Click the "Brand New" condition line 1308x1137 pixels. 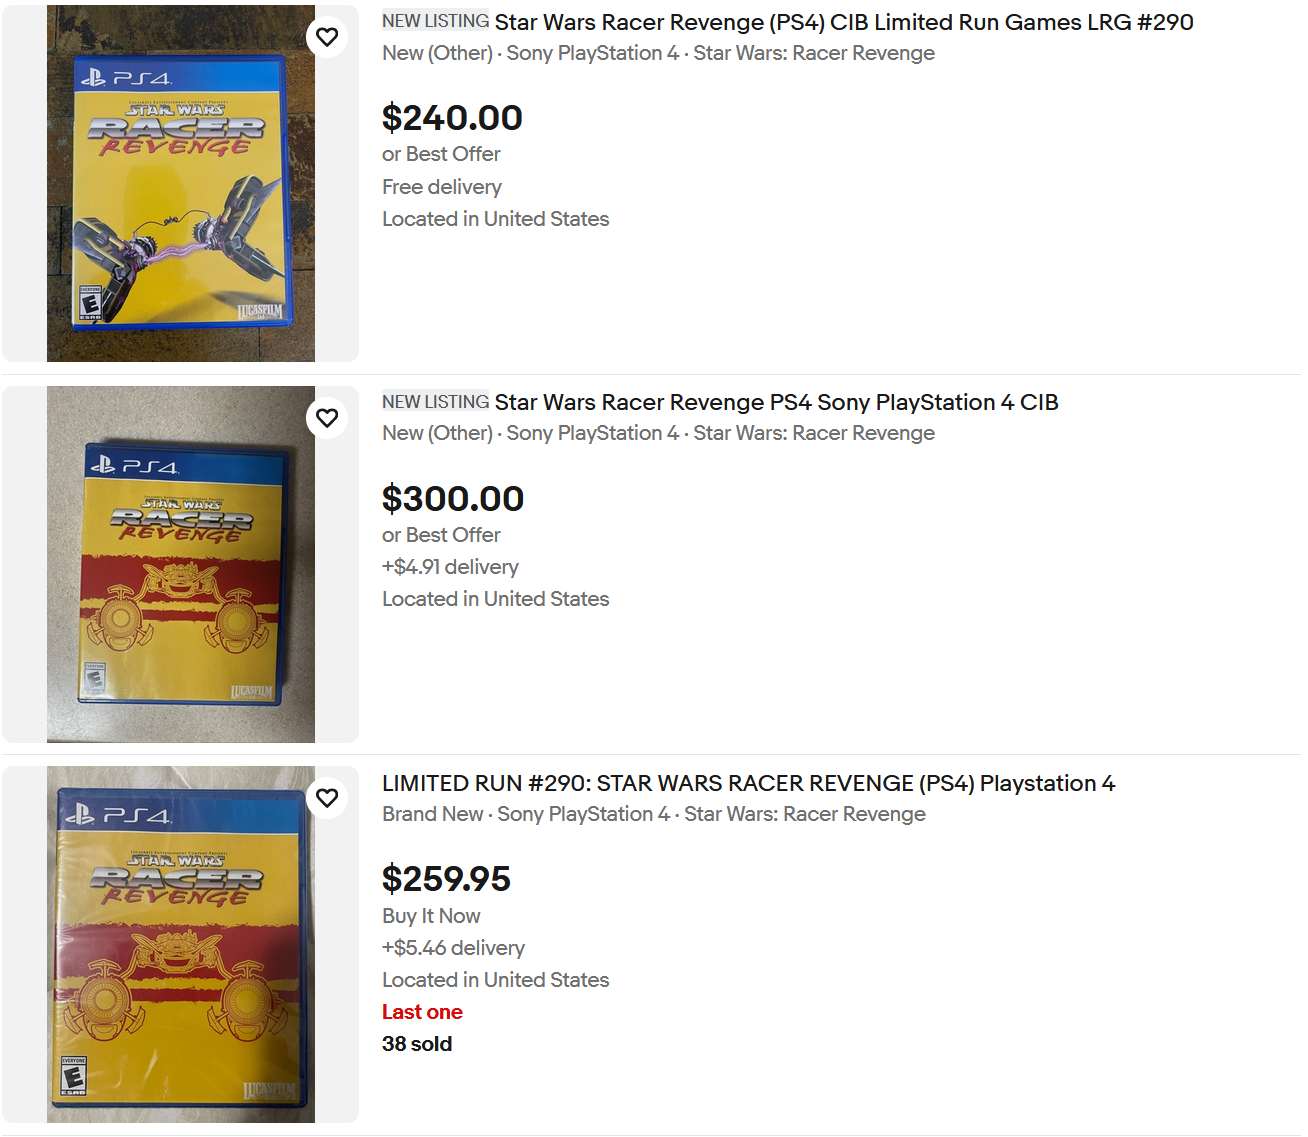(x=432, y=814)
